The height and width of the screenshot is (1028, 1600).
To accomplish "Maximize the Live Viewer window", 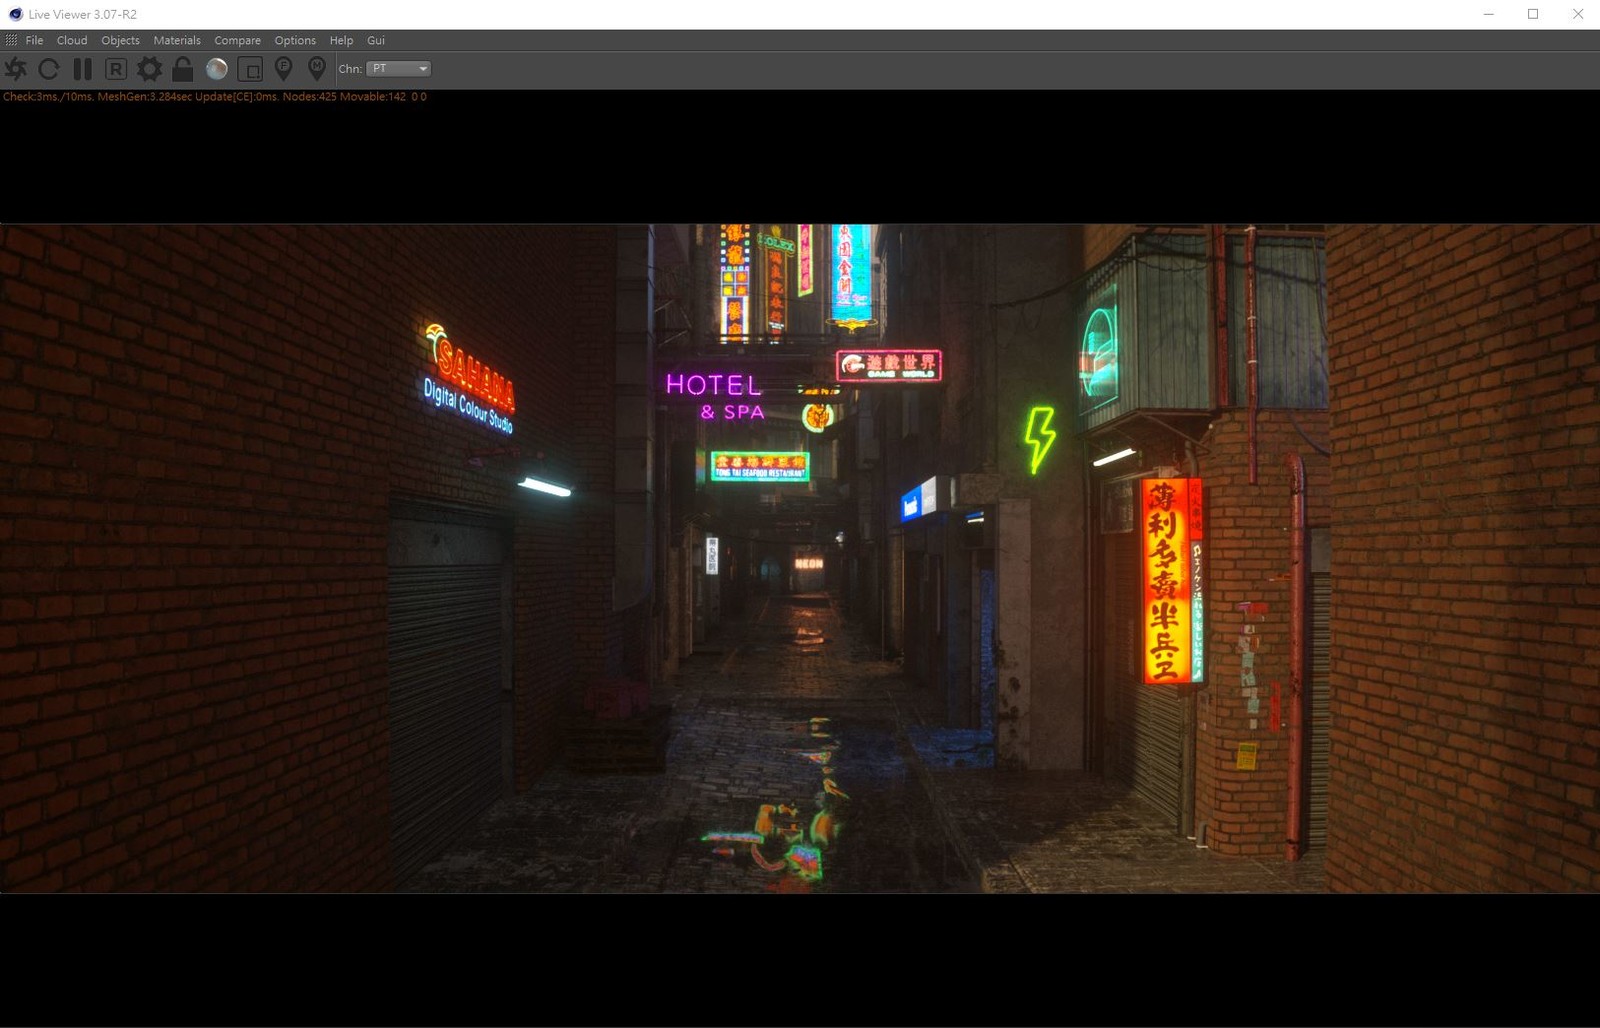I will pos(1533,14).
